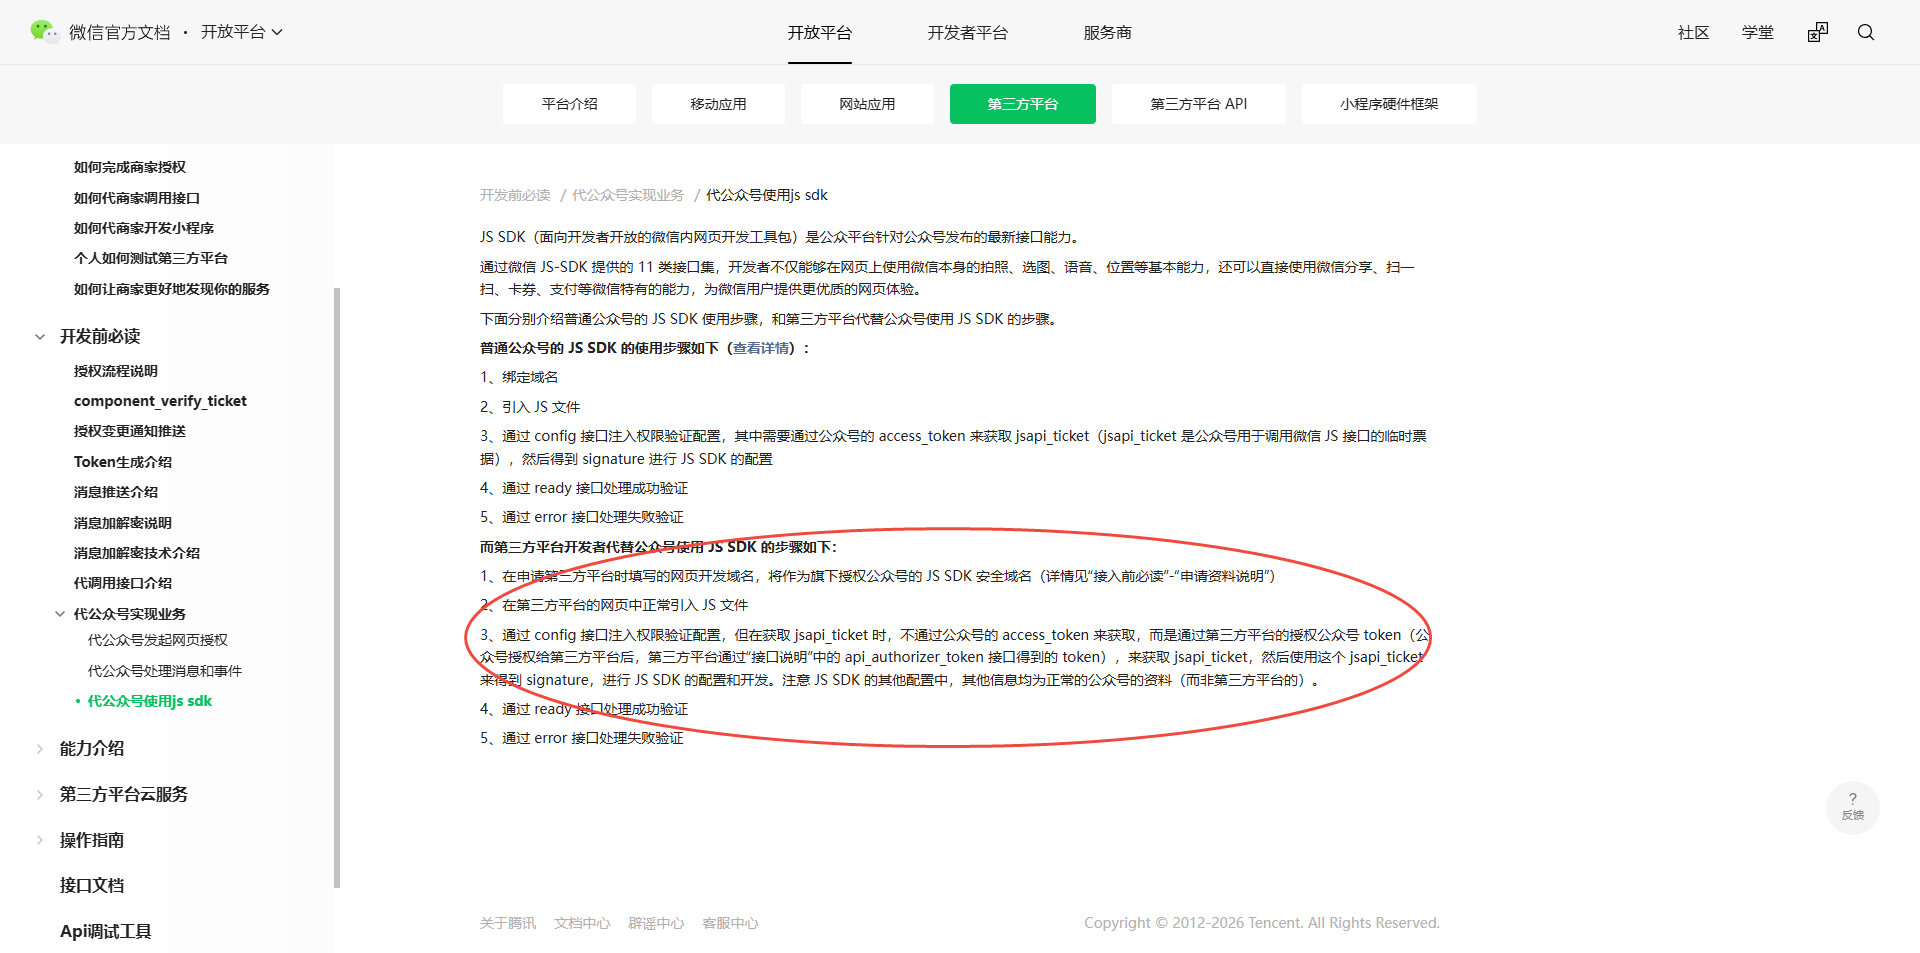Viewport: 1920px width, 953px height.
Task: Open 代公众号处理消息和事件 in sidebar
Action: click(165, 671)
